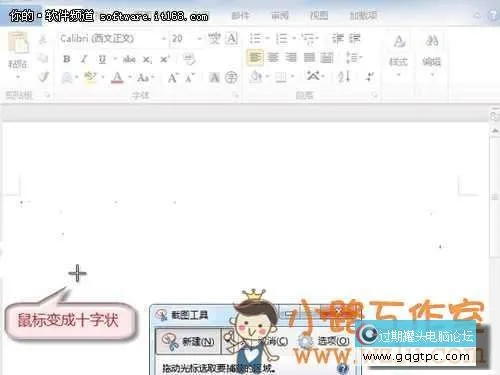Open the Line Spacing options
This screenshot has width=500, height=375.
click(x=353, y=58)
